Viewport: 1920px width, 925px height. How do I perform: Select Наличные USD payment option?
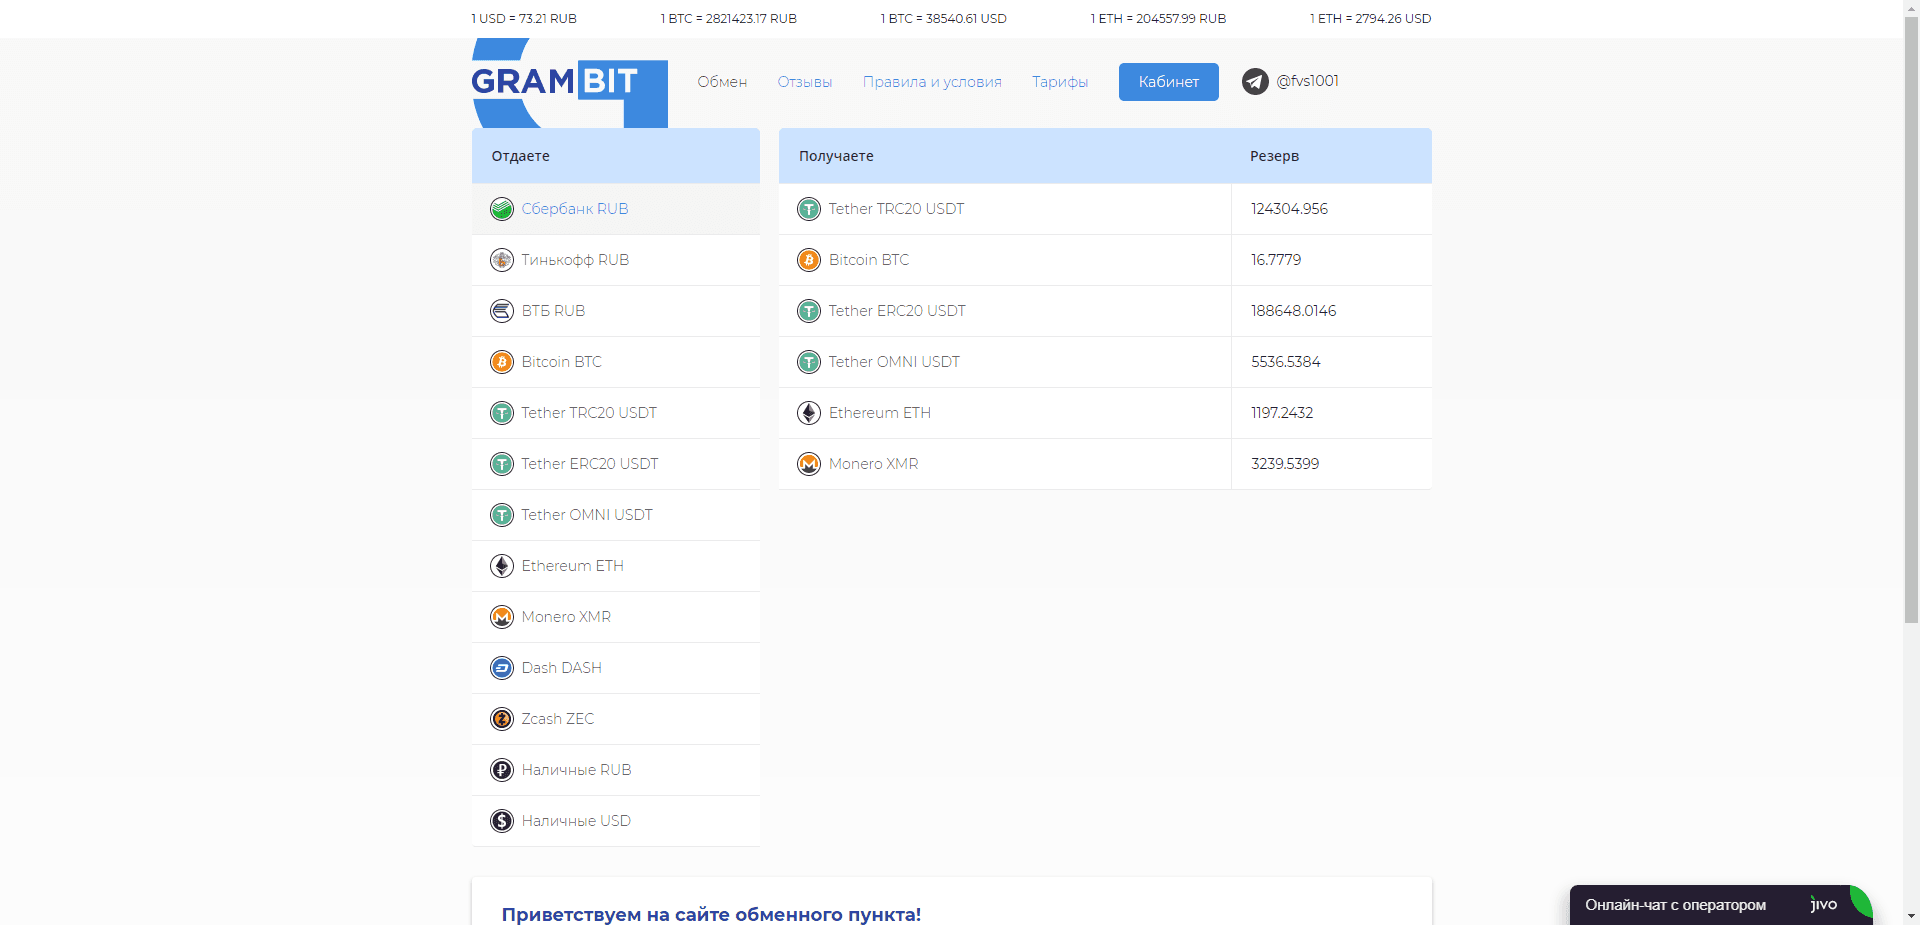coord(575,820)
